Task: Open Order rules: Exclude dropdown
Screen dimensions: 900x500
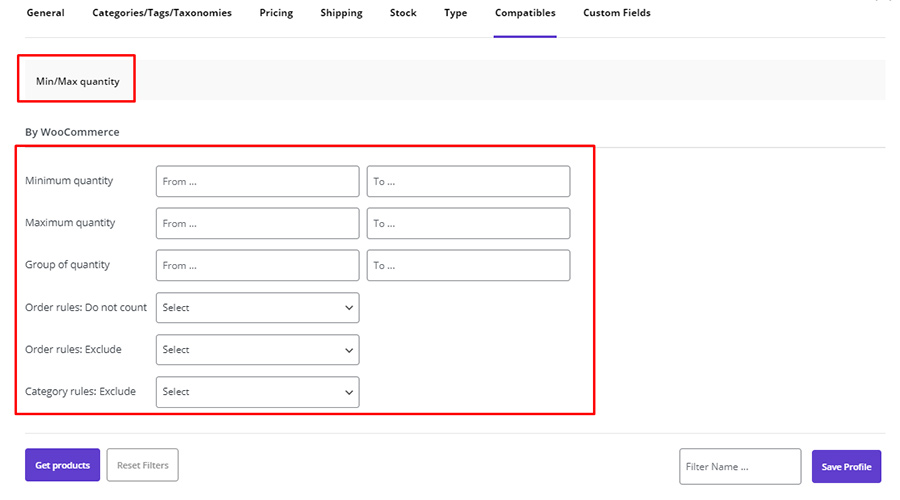Action: coord(258,350)
